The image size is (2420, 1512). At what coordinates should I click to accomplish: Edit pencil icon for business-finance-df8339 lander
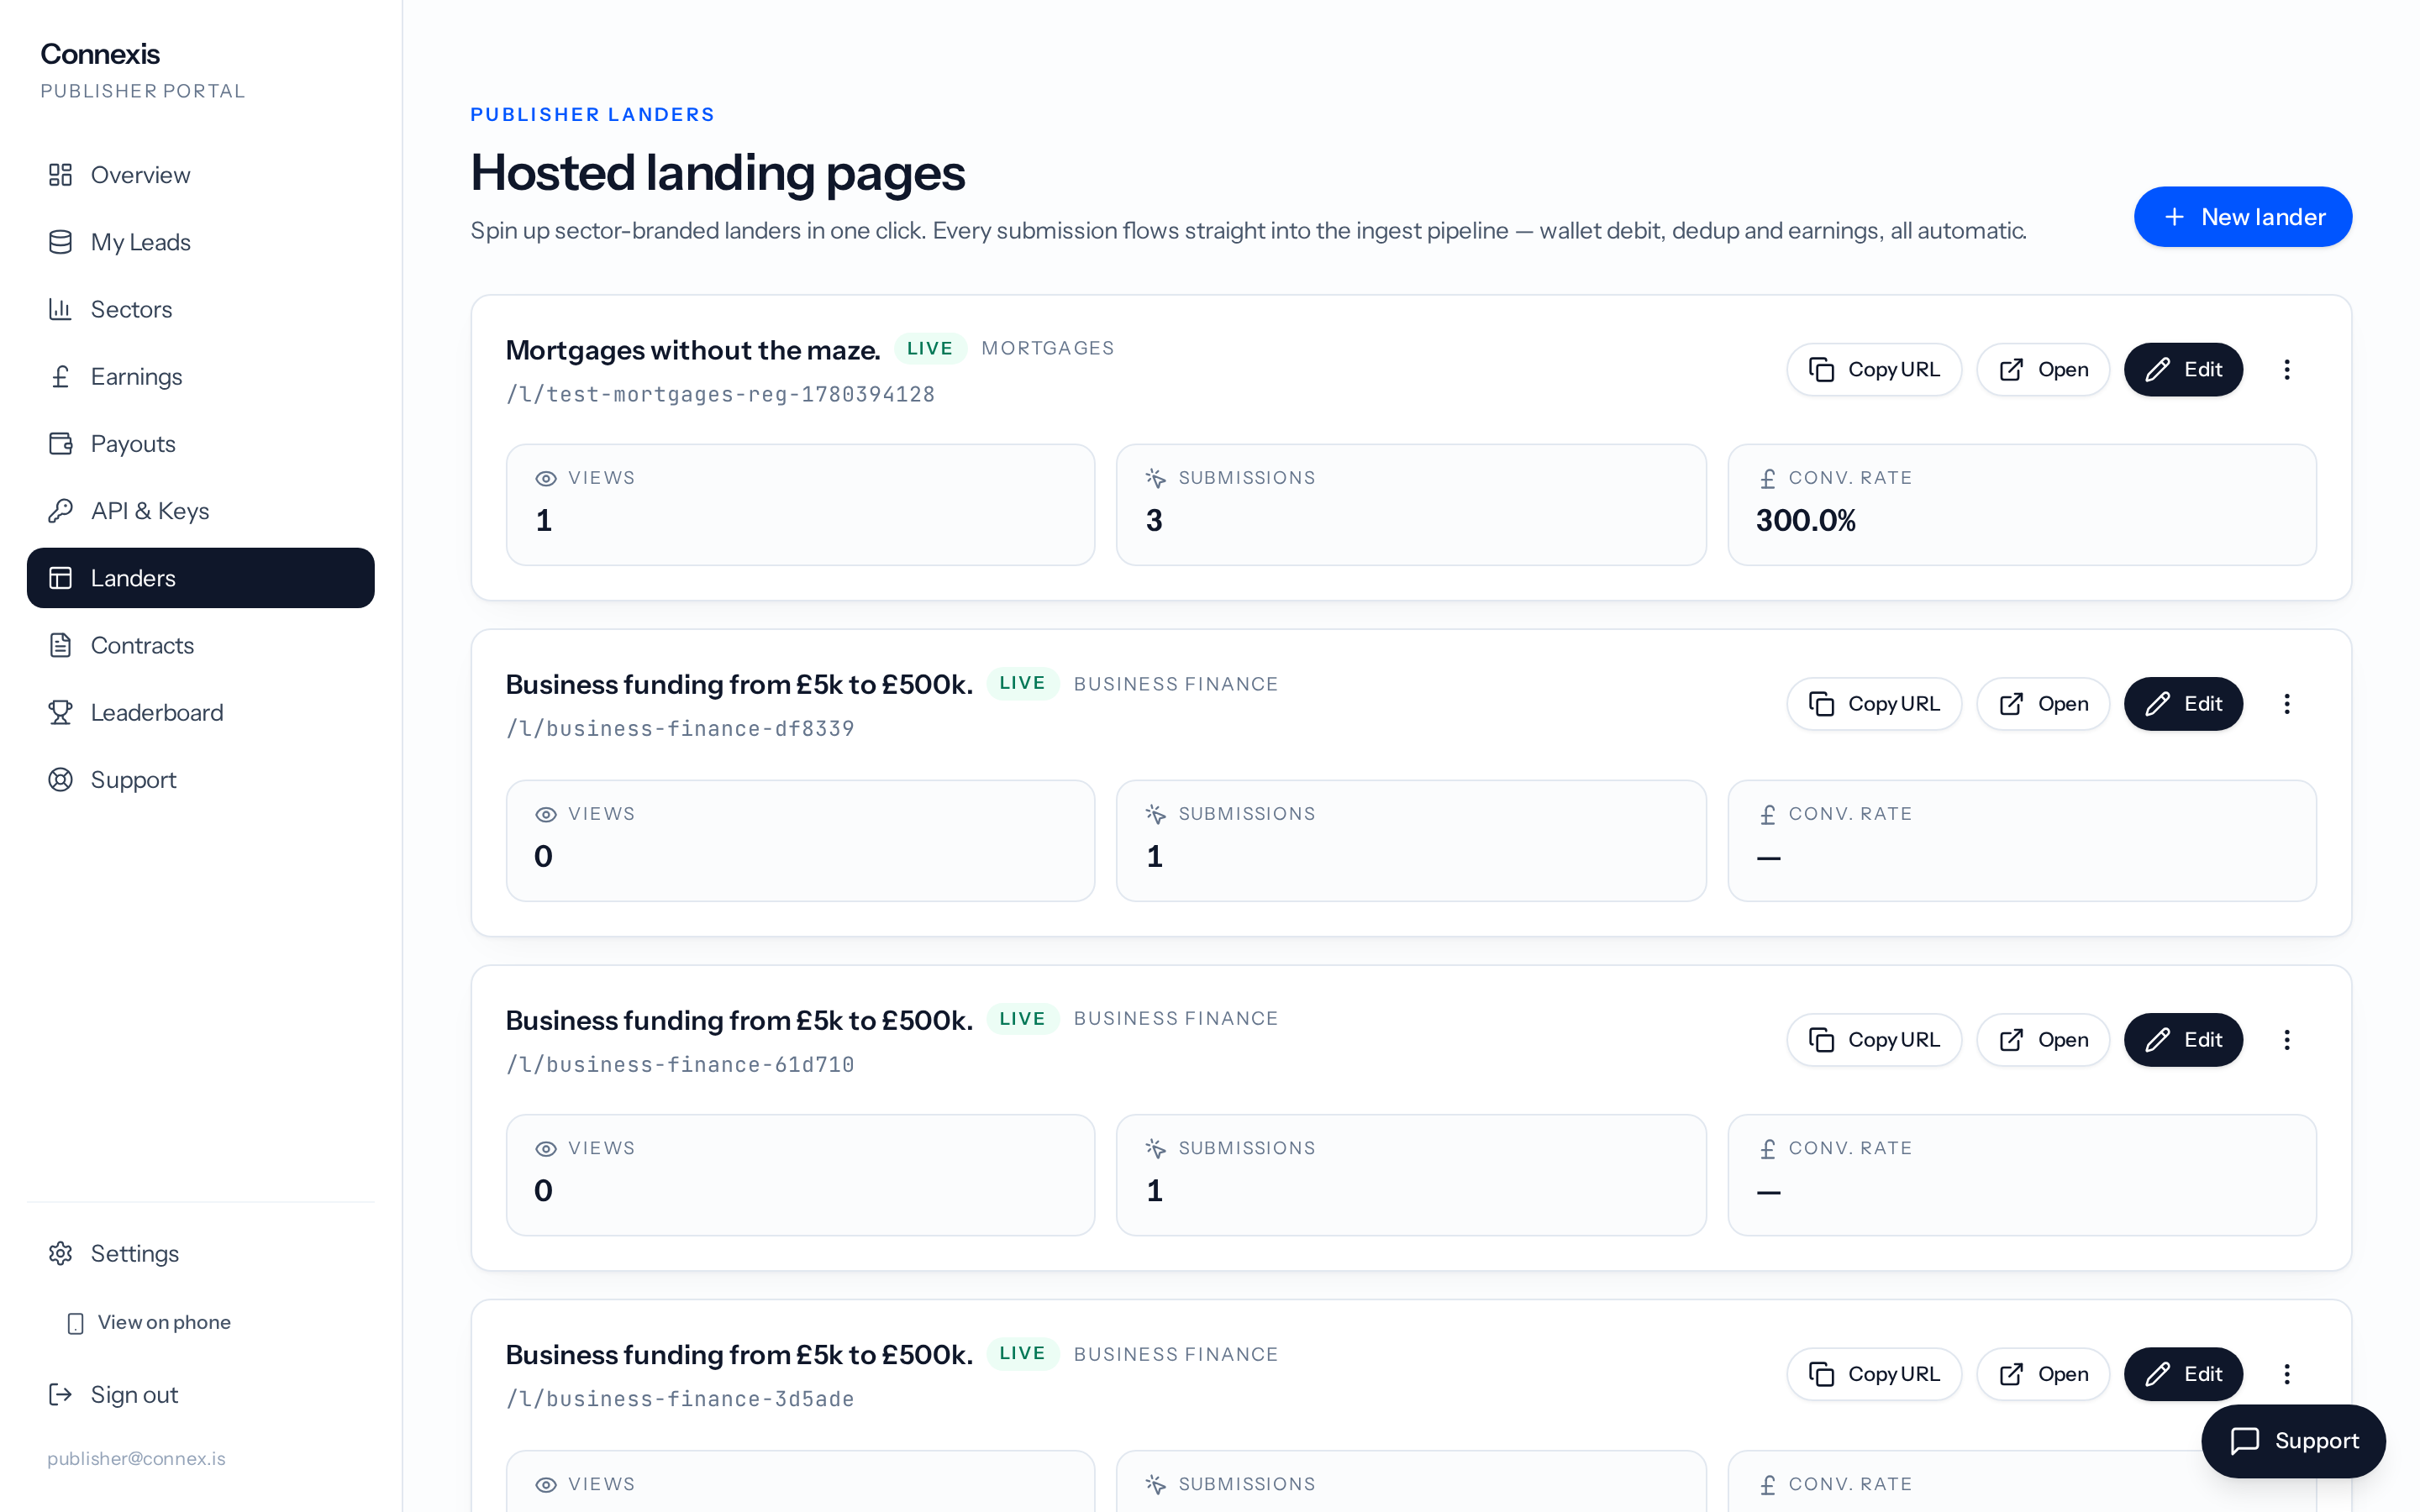coord(2157,704)
